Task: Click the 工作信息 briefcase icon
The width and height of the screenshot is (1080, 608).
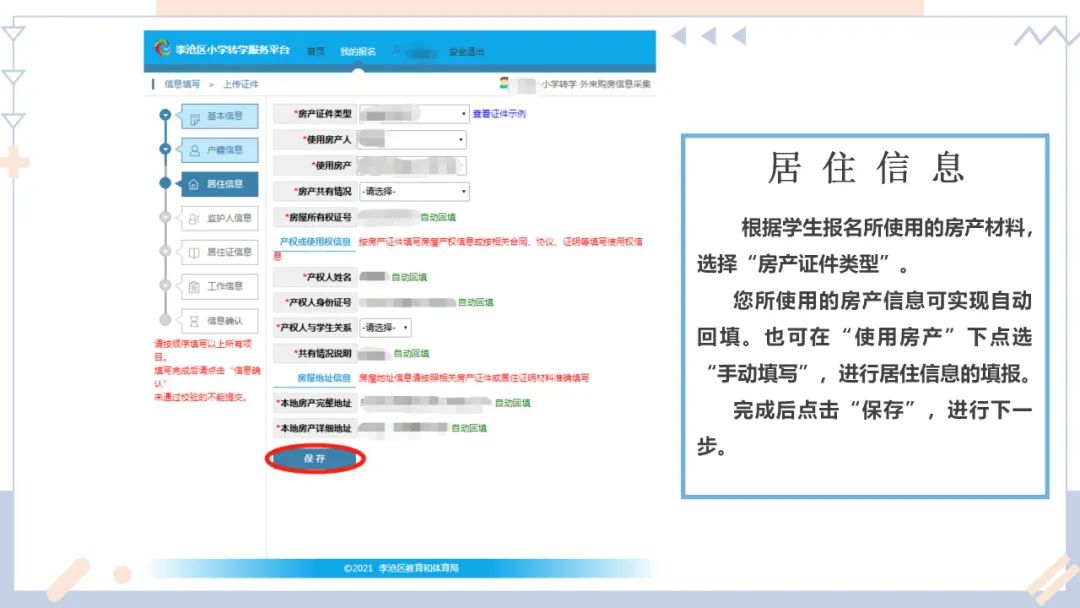Action: (194, 285)
